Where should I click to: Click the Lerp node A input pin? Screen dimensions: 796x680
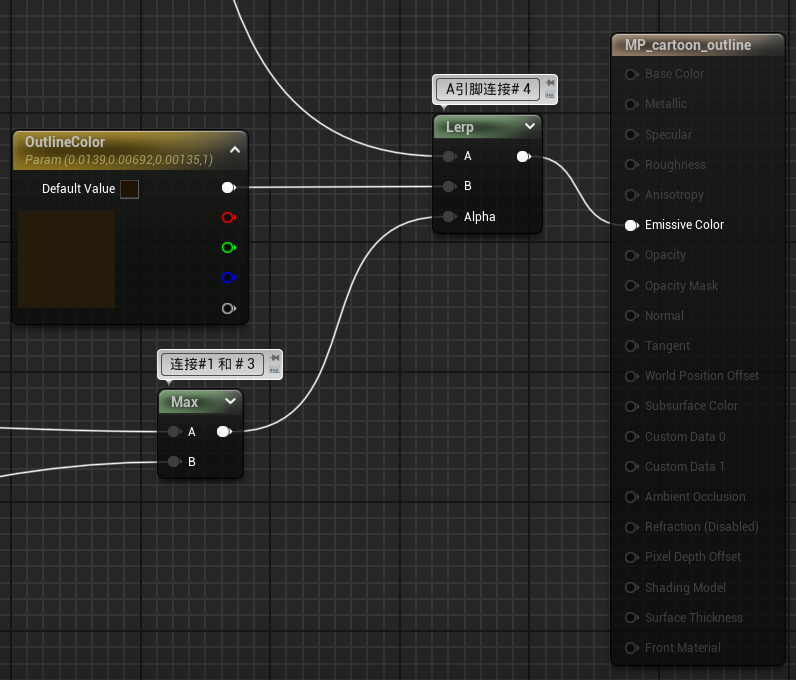tap(449, 156)
